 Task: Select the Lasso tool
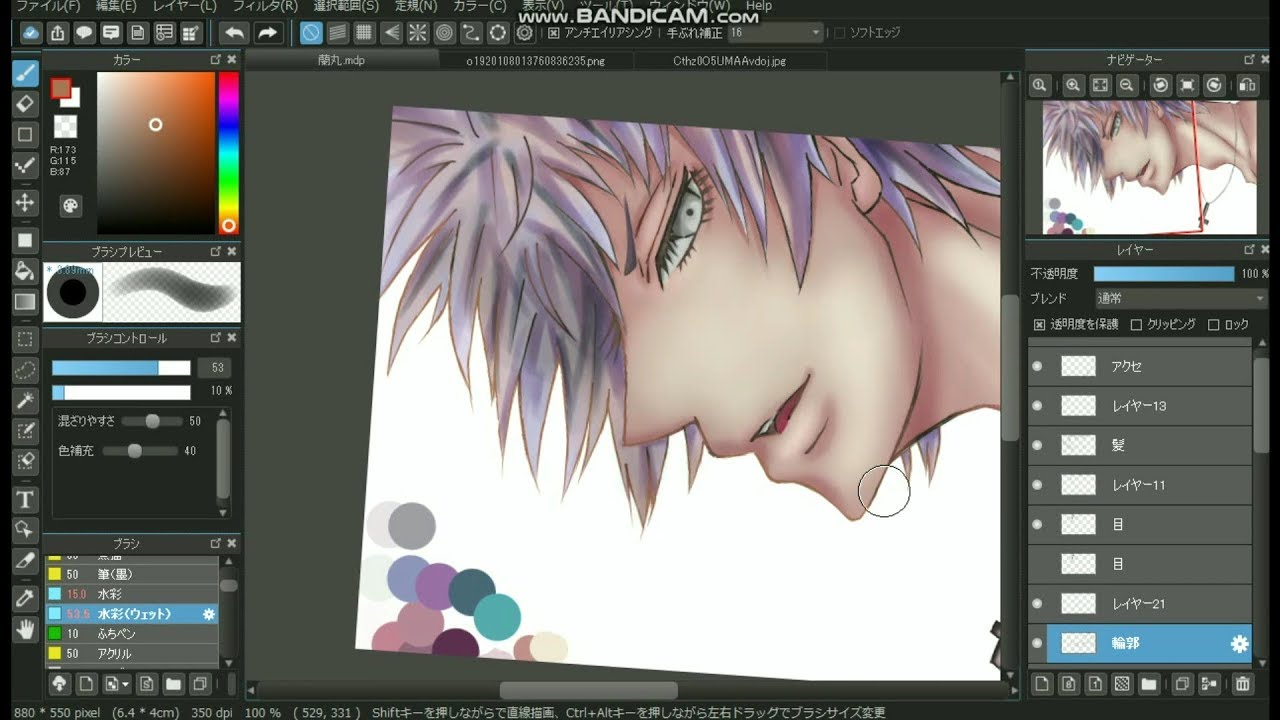26,370
